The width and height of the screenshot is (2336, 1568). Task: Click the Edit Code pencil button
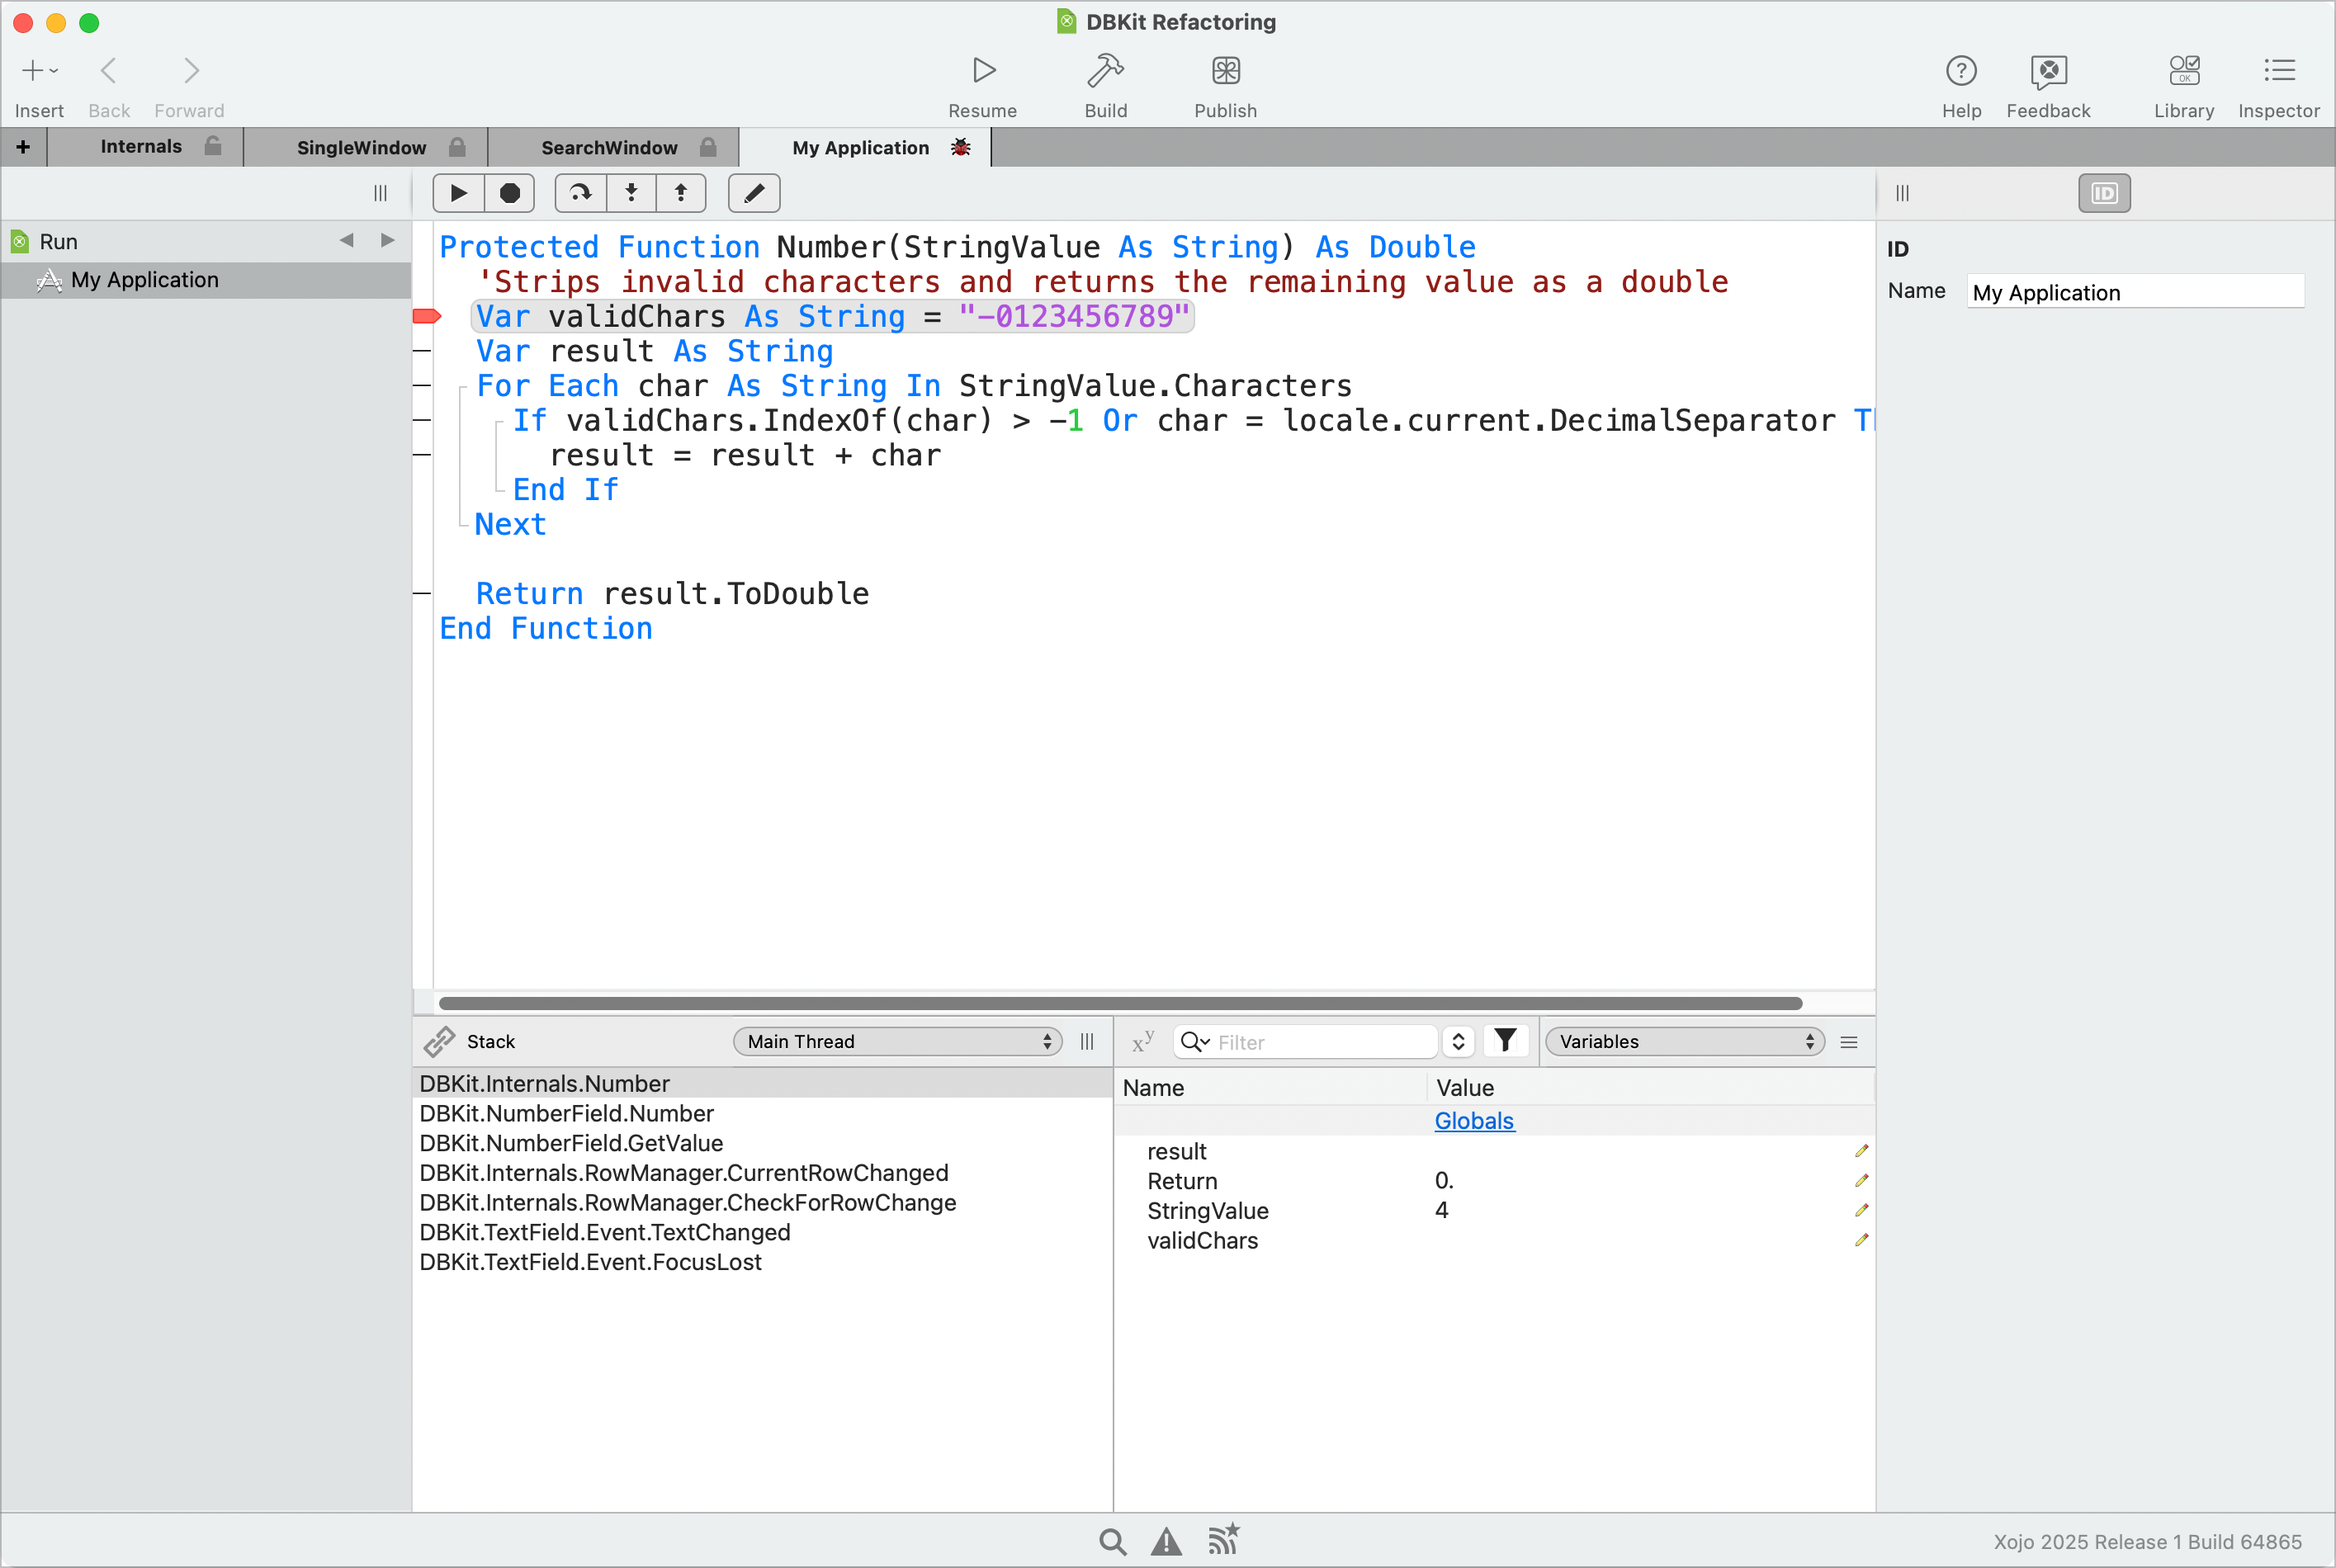pyautogui.click(x=754, y=193)
